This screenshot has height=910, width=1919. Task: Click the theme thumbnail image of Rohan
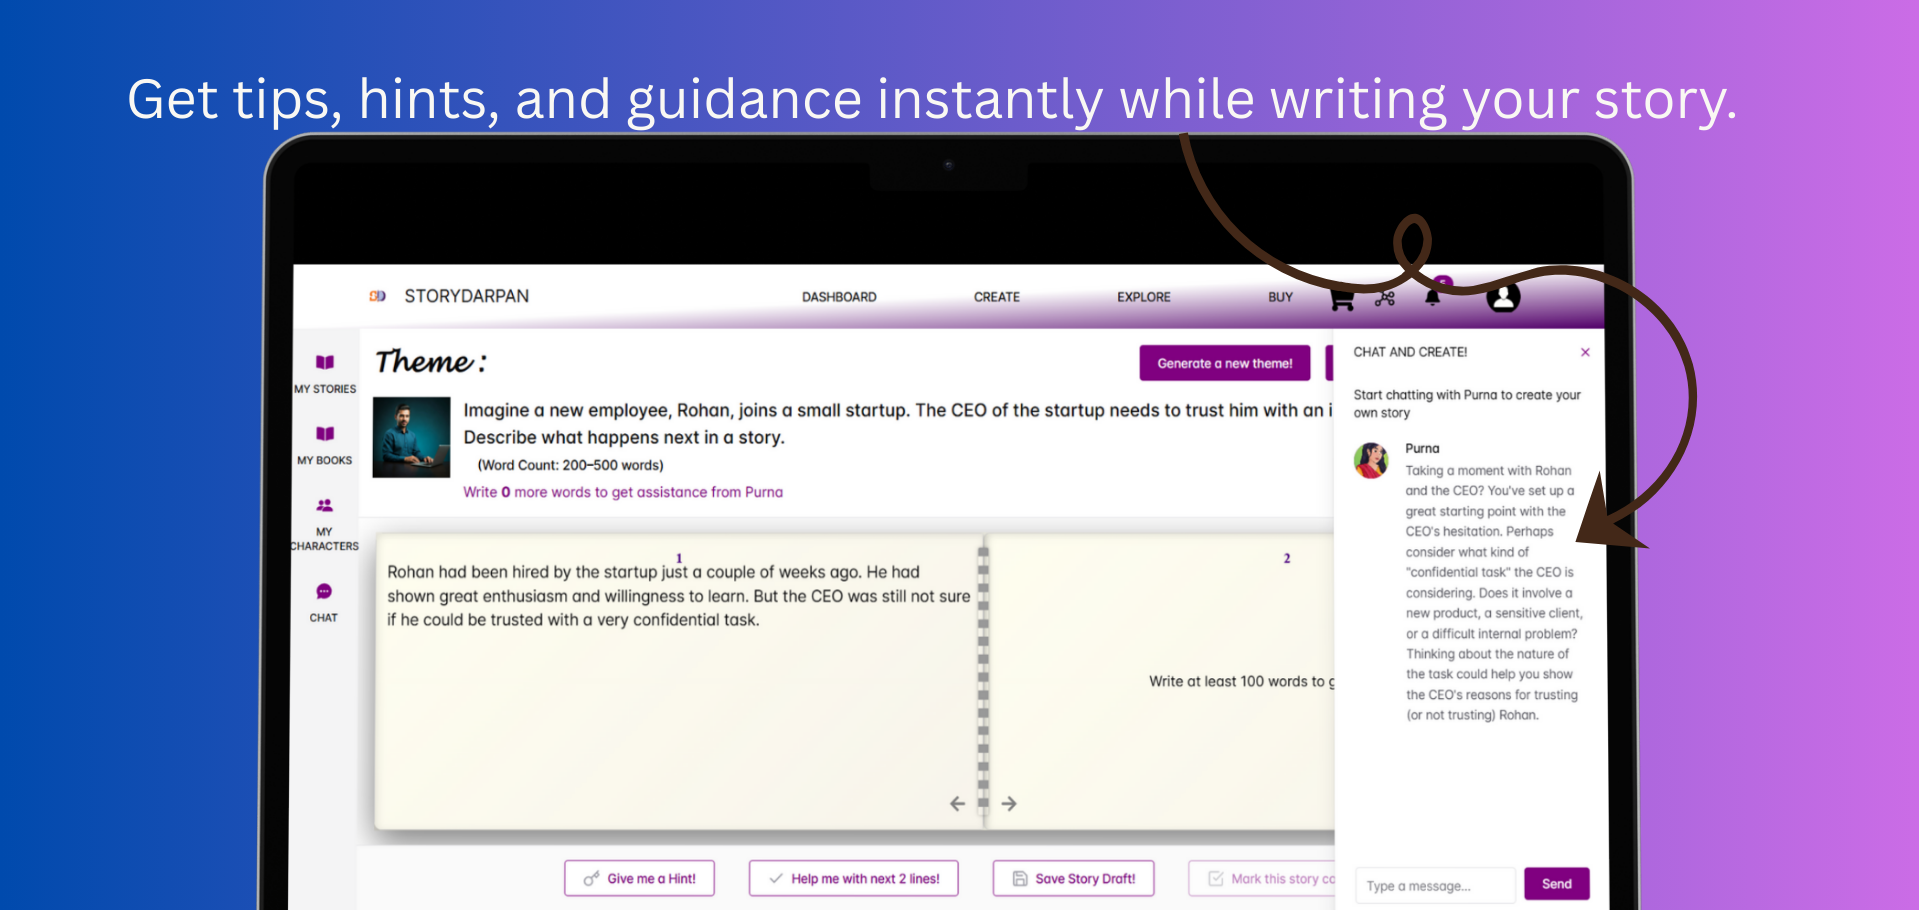click(x=411, y=437)
